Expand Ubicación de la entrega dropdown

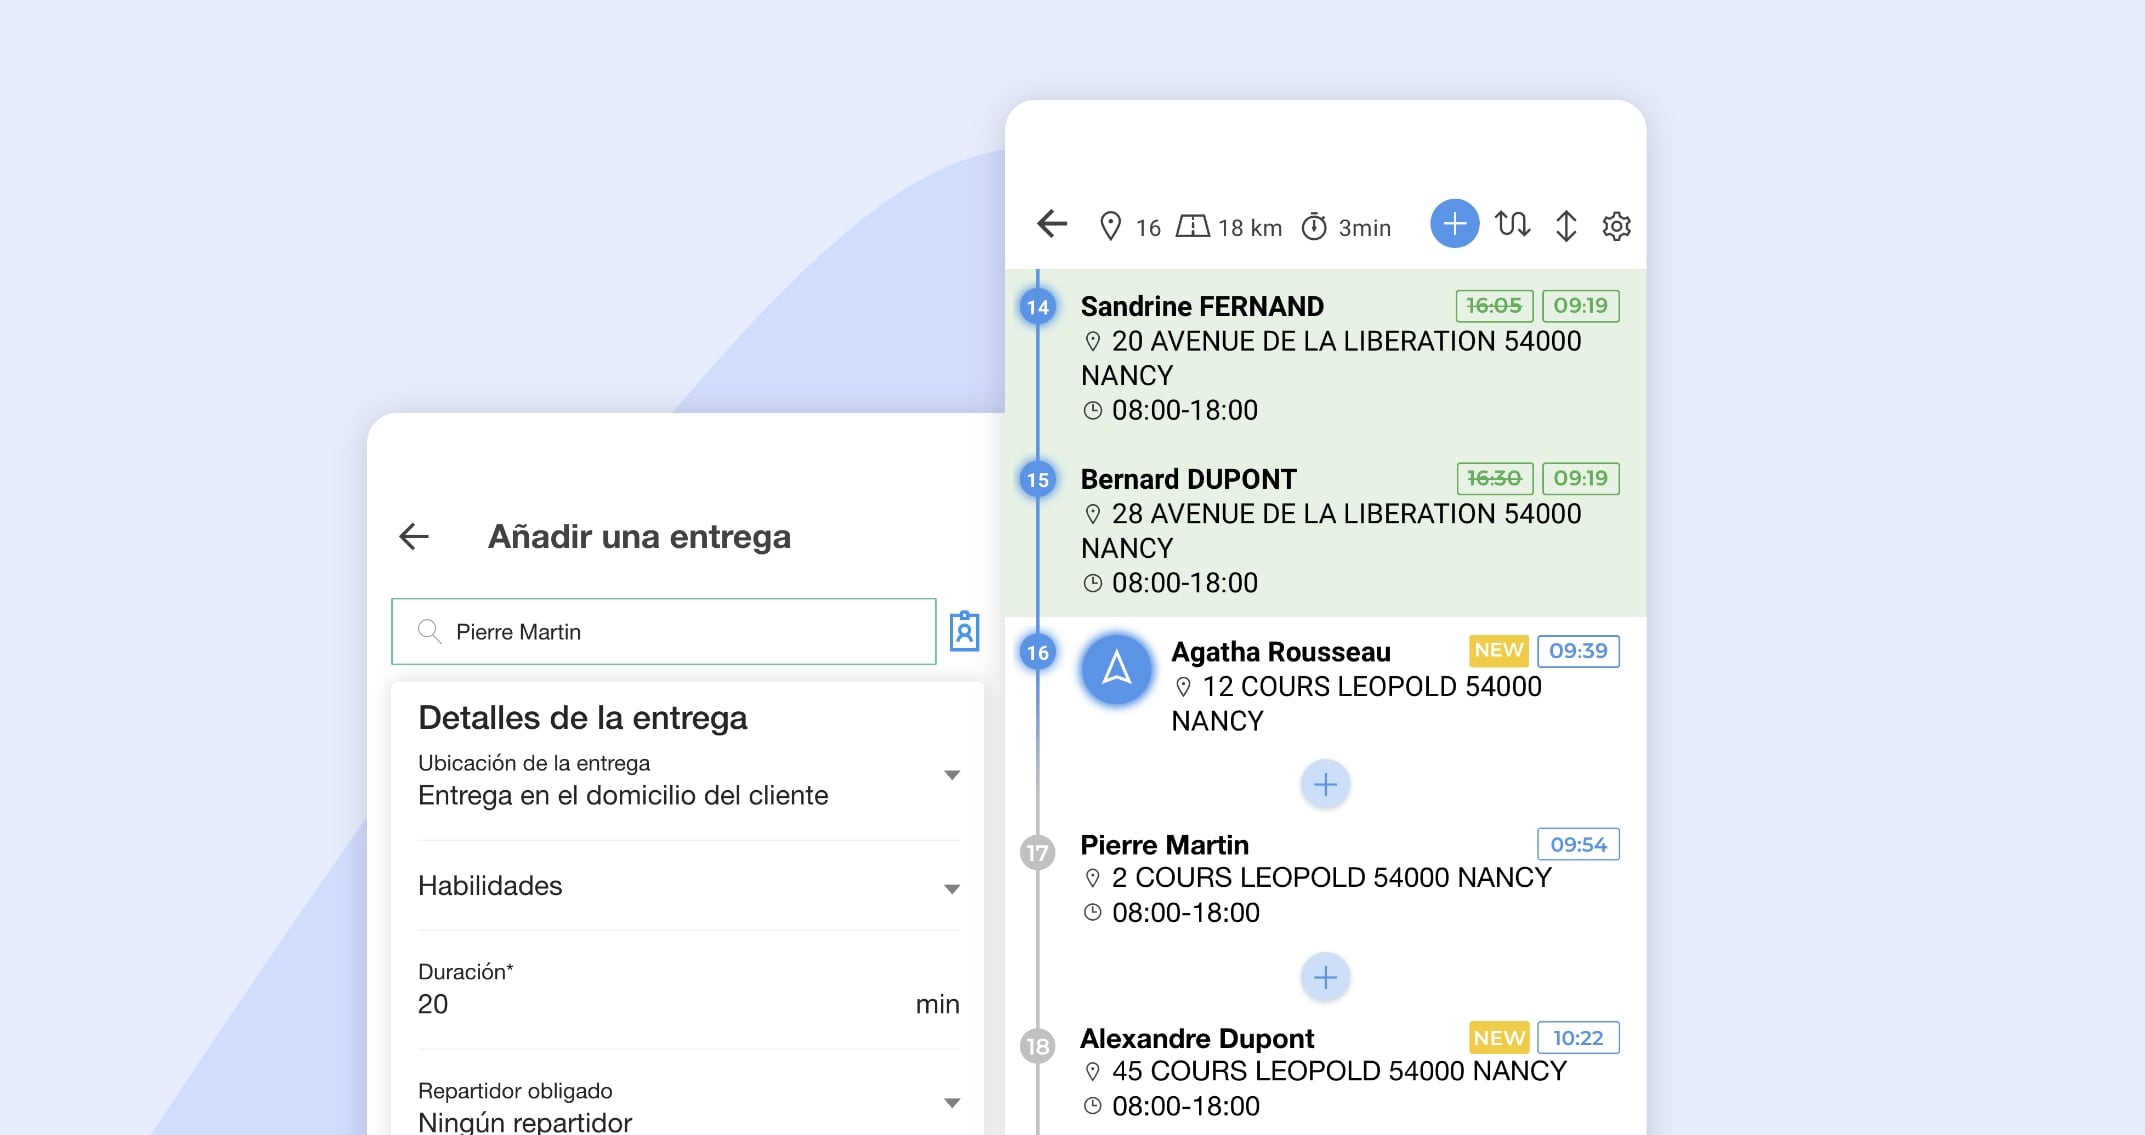pyautogui.click(x=951, y=775)
